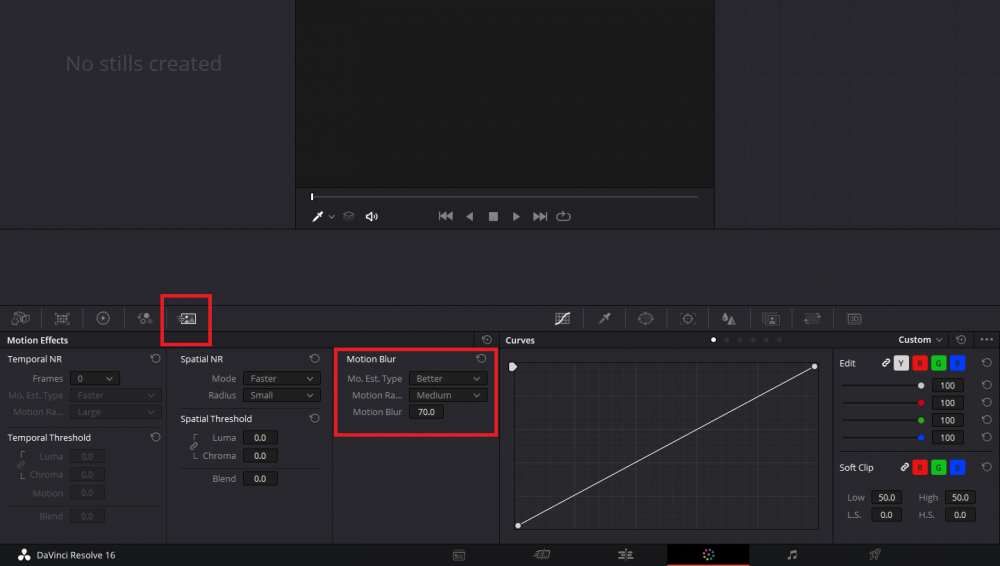Open the Motion Effects palette icon
This screenshot has height=566, width=1000.
click(187, 318)
